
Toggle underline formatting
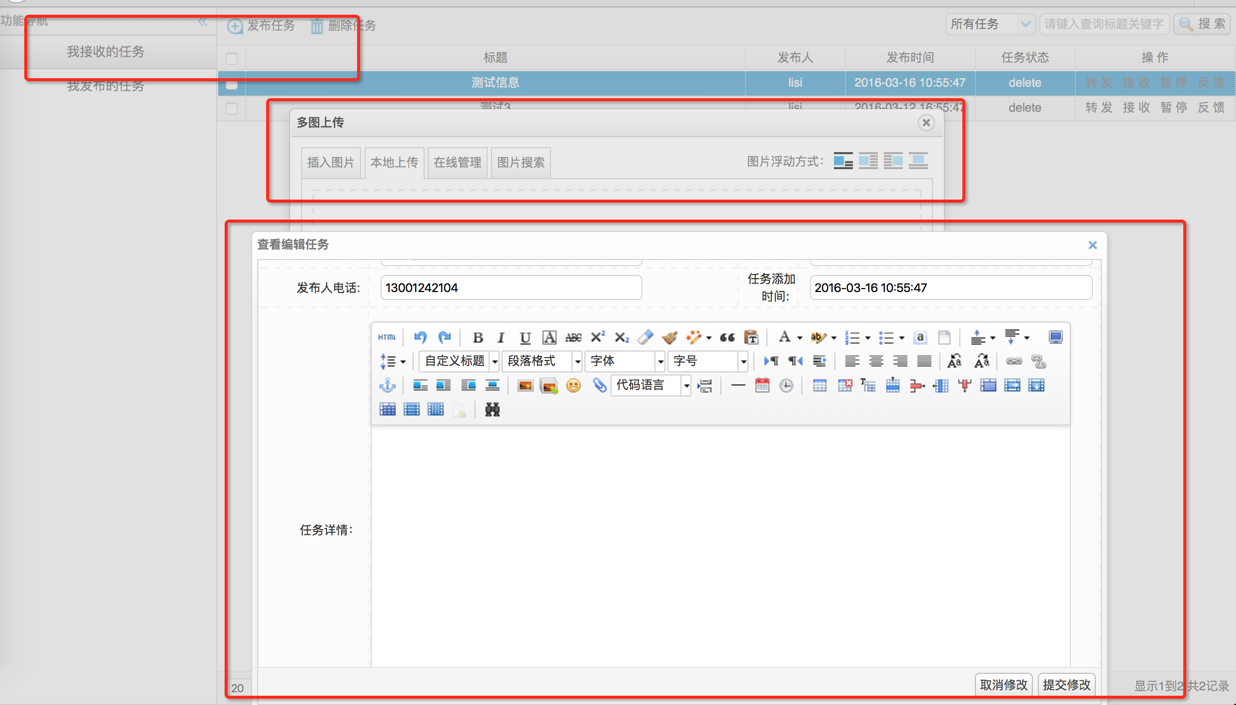click(x=525, y=338)
